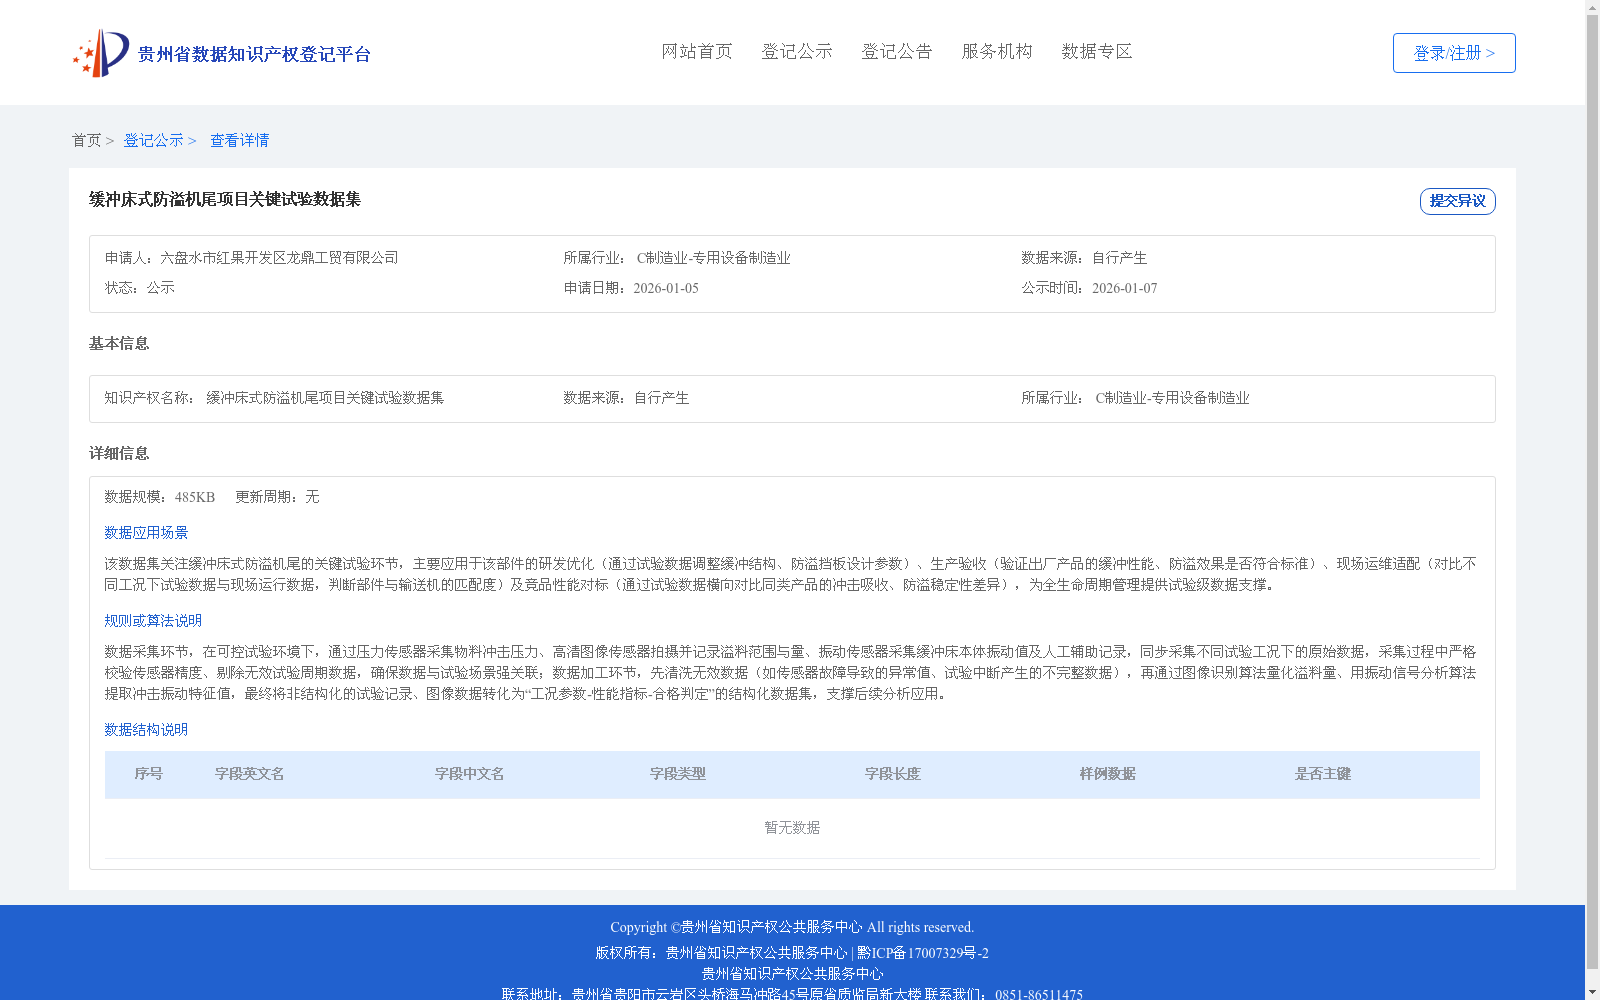Image resolution: width=1600 pixels, height=1000 pixels.
Task: Click the 数据应用场景 heading
Action: point(146,533)
